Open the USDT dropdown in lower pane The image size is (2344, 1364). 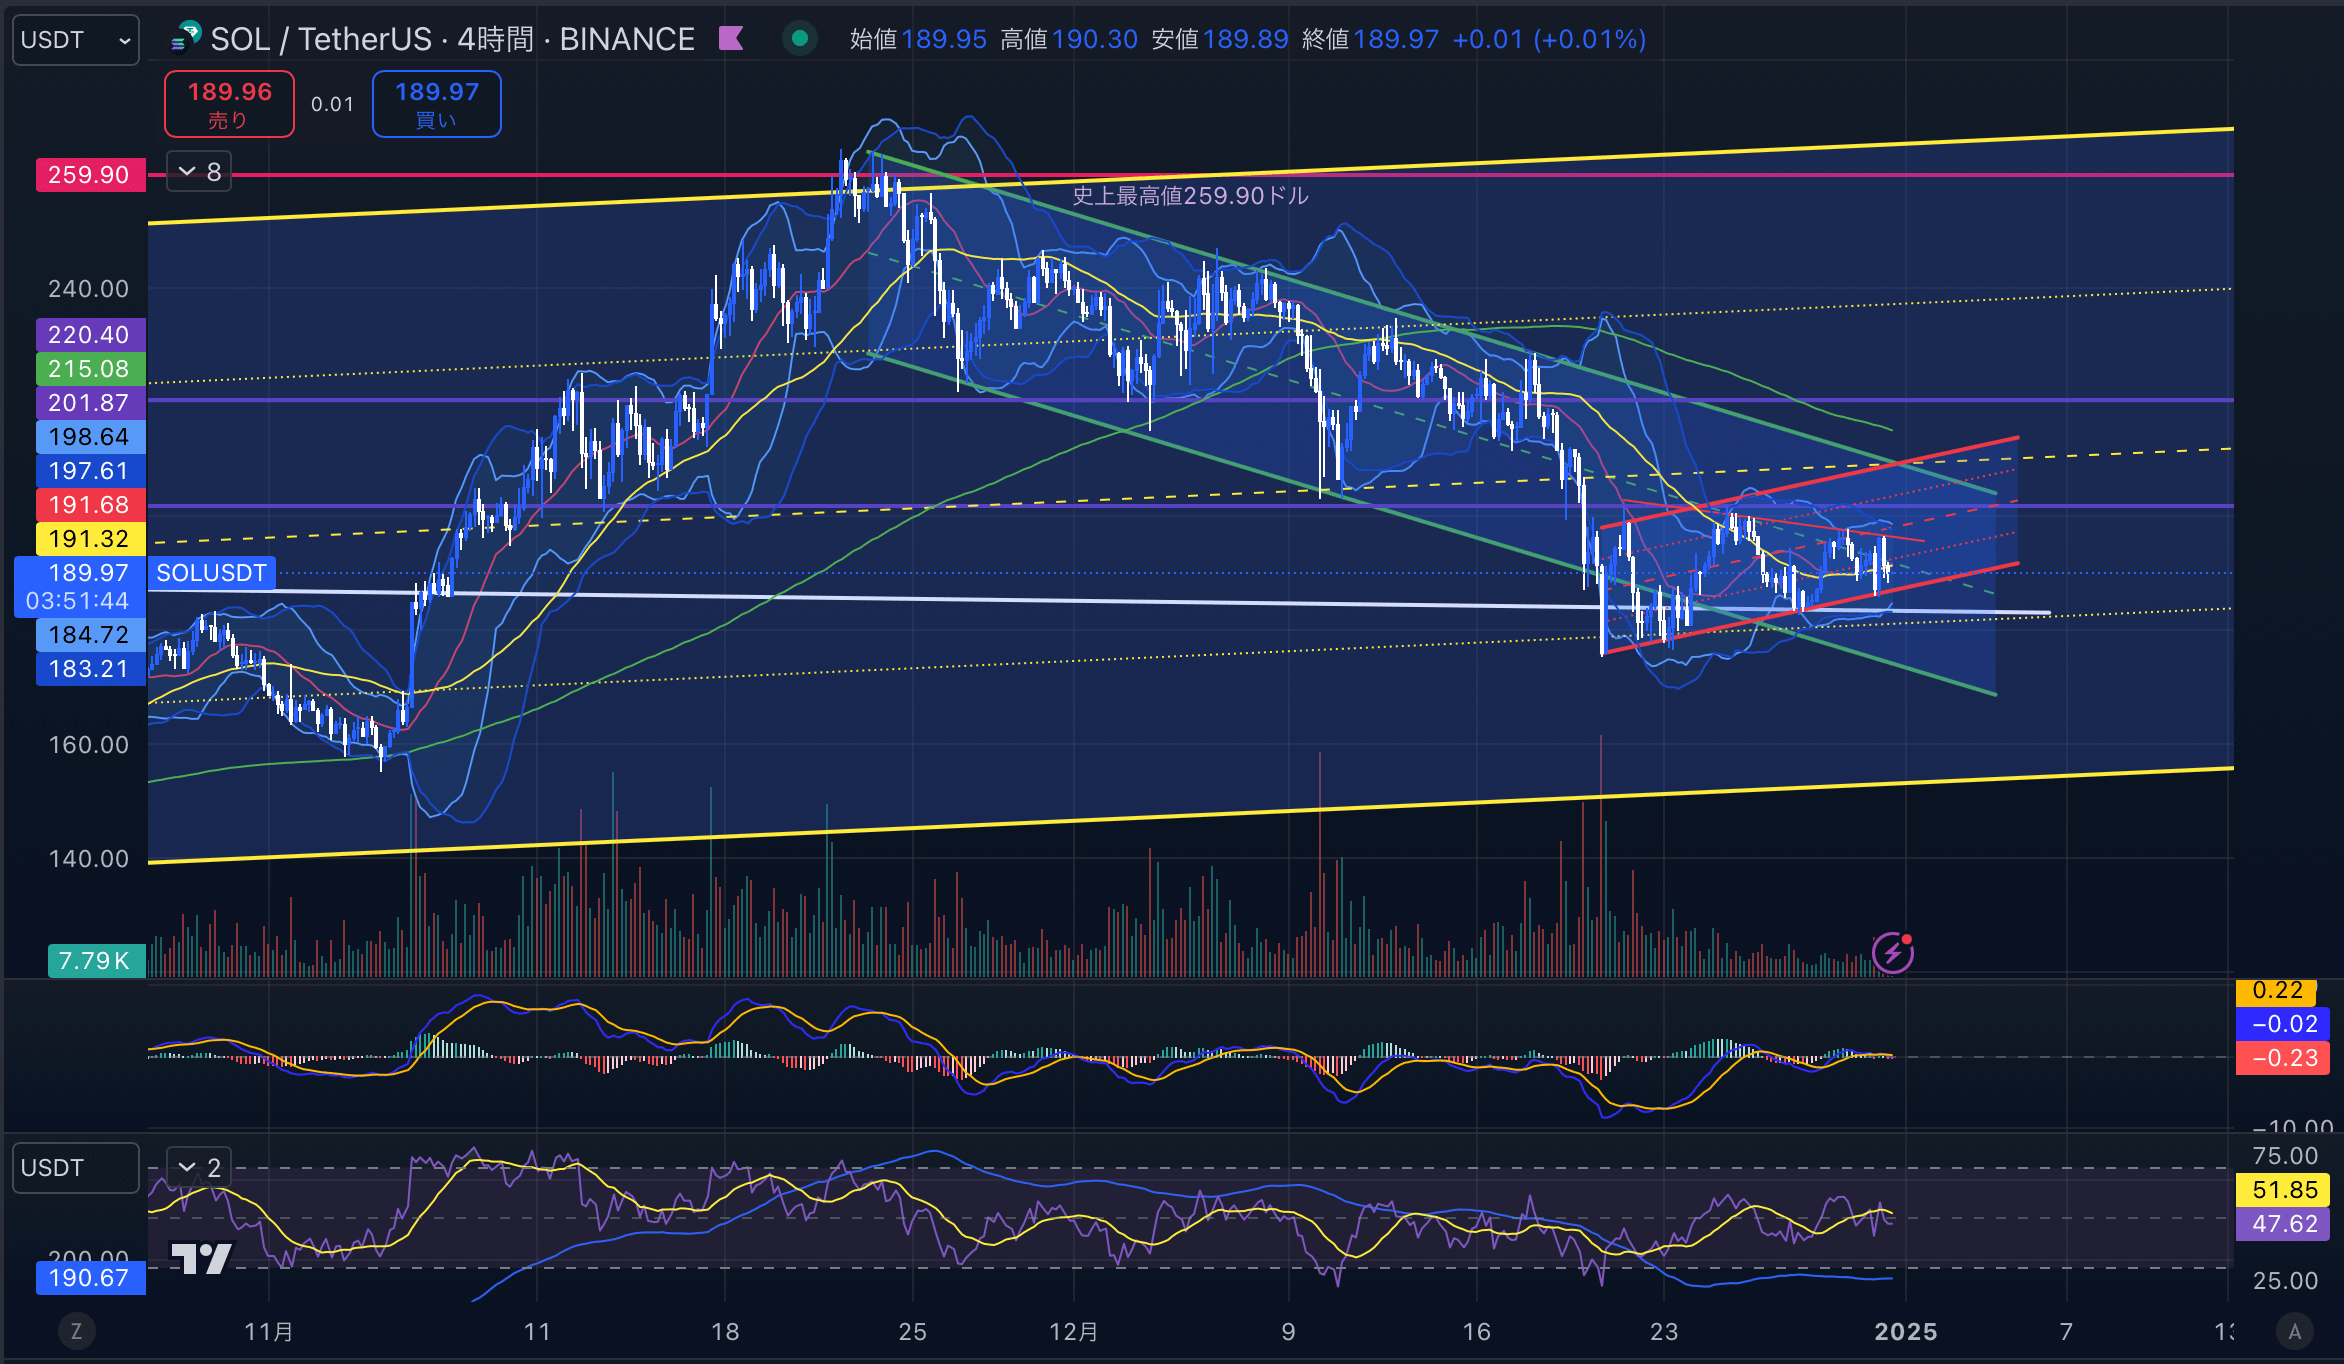[75, 1168]
